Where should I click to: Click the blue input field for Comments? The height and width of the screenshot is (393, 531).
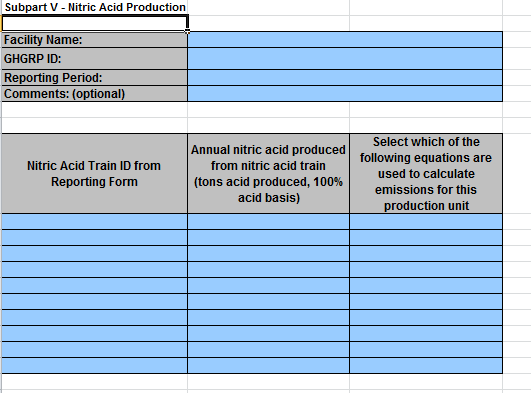(345, 94)
